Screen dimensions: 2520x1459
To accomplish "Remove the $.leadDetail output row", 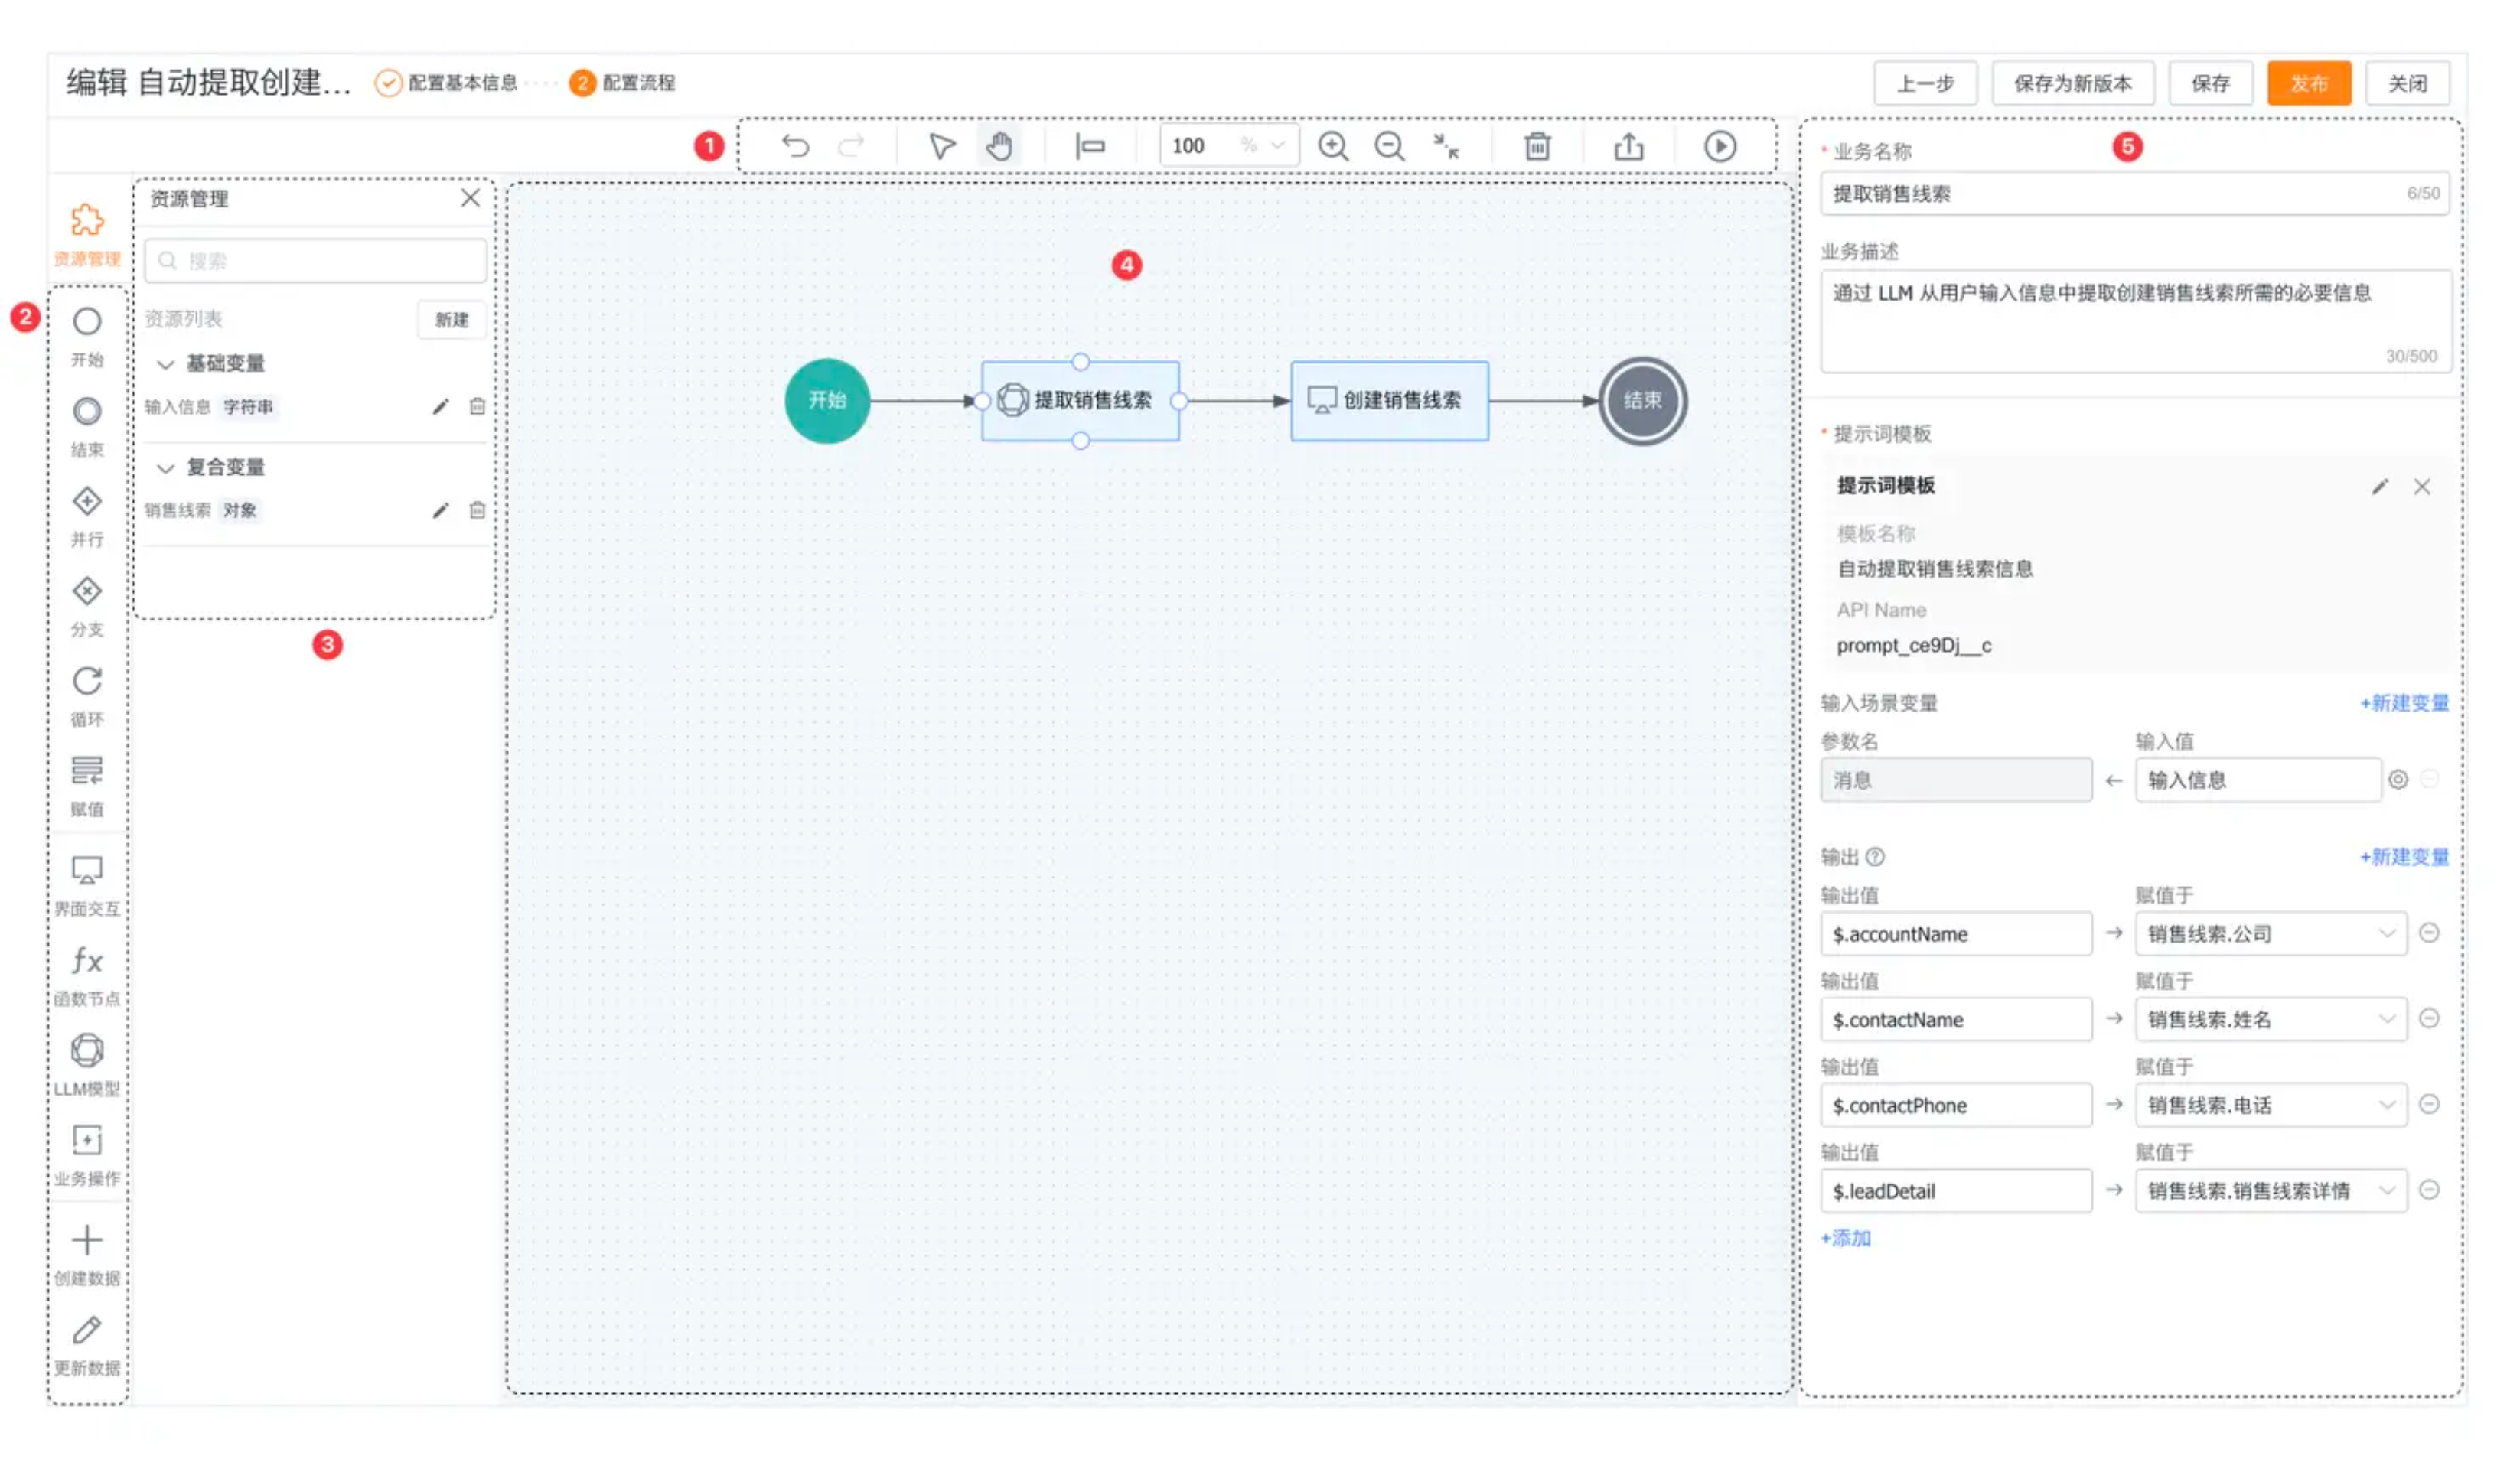I will click(2428, 1190).
